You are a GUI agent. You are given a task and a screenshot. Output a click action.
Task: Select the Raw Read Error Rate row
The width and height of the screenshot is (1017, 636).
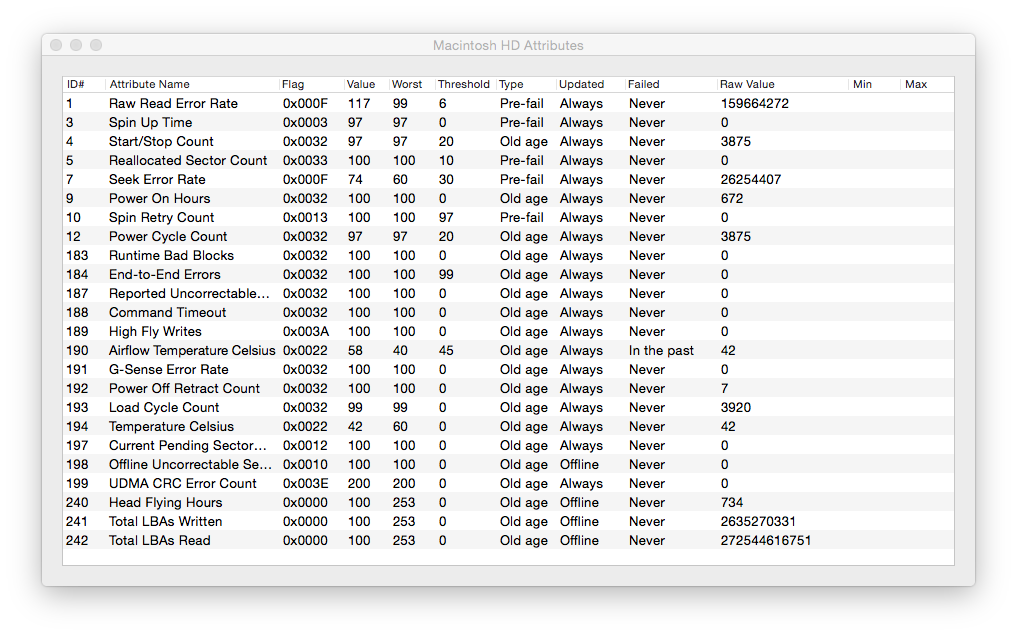click(x=508, y=104)
